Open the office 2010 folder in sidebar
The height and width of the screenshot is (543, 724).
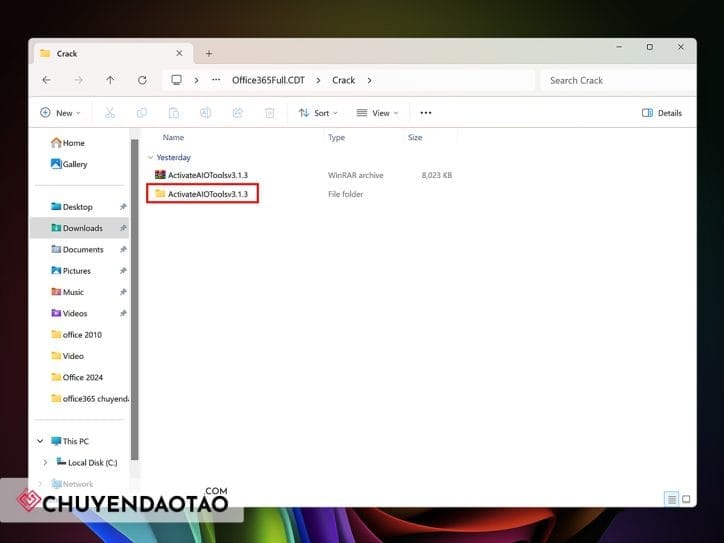coord(77,334)
